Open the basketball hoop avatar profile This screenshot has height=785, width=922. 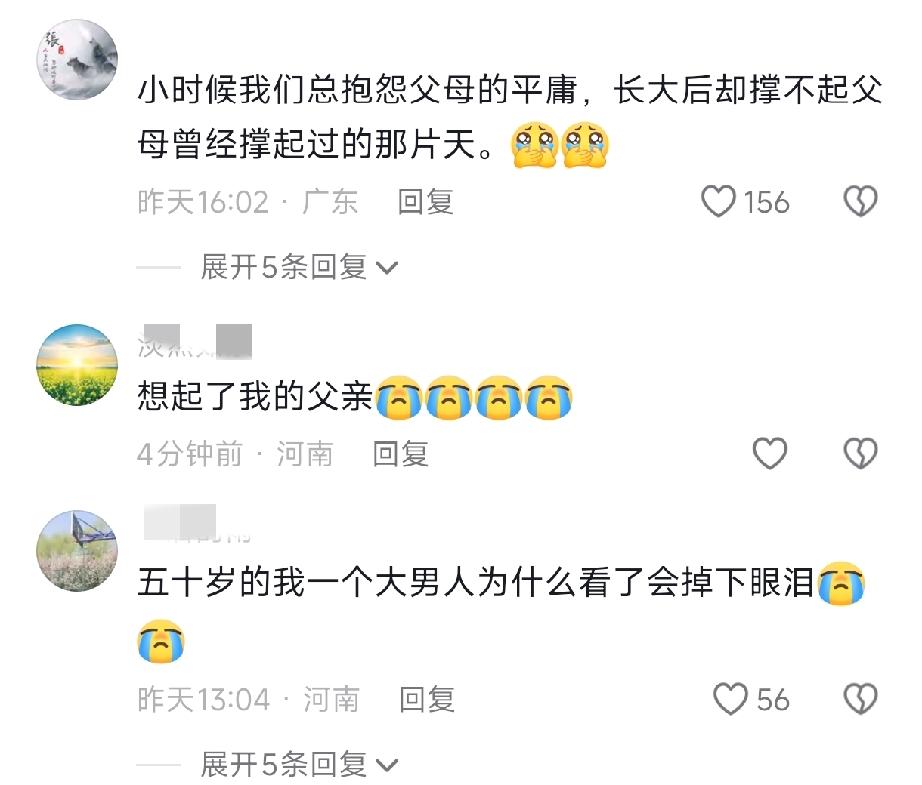click(77, 550)
